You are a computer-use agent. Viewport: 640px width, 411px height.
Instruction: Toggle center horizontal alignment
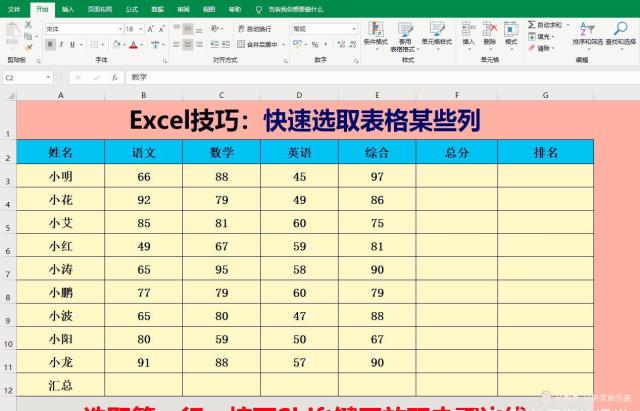click(x=188, y=44)
